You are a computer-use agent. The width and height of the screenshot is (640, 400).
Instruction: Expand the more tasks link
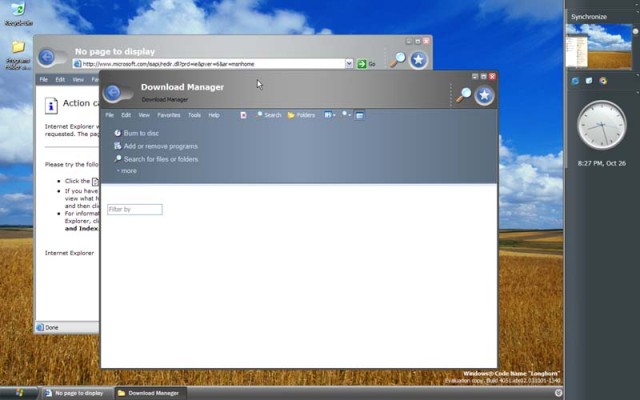point(127,171)
